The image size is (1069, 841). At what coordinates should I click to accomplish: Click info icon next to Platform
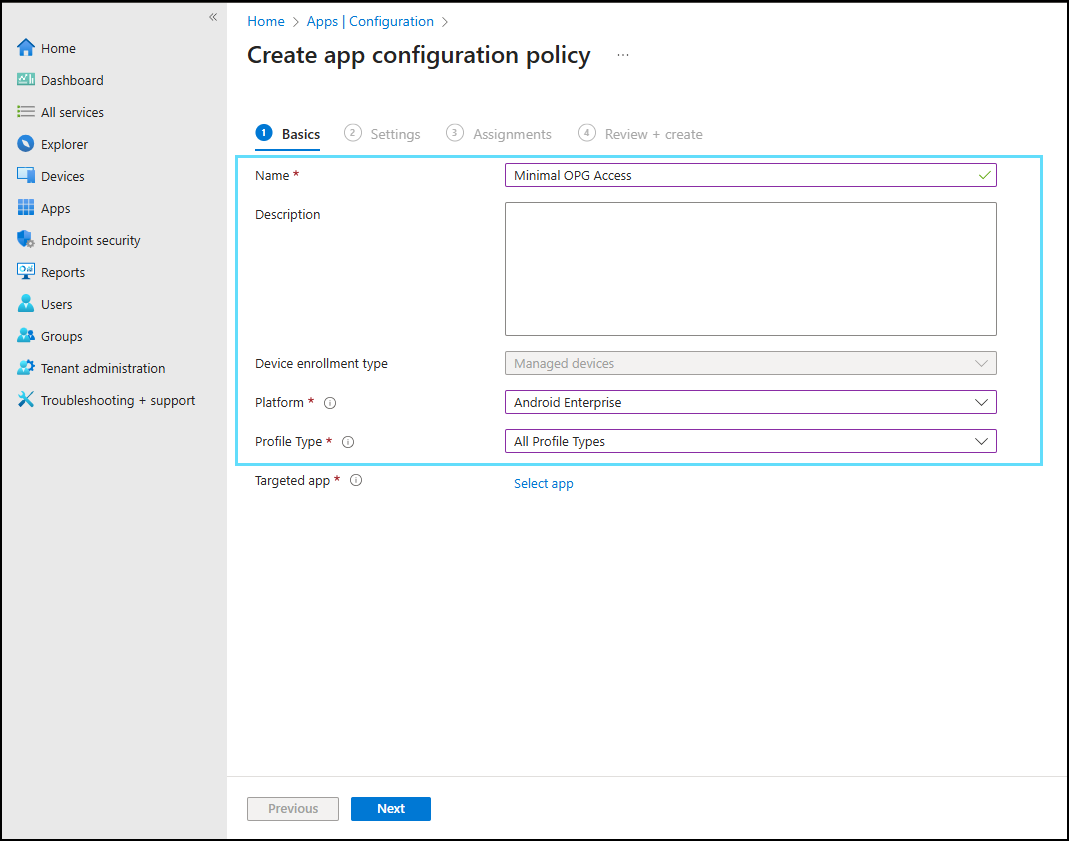coord(330,403)
